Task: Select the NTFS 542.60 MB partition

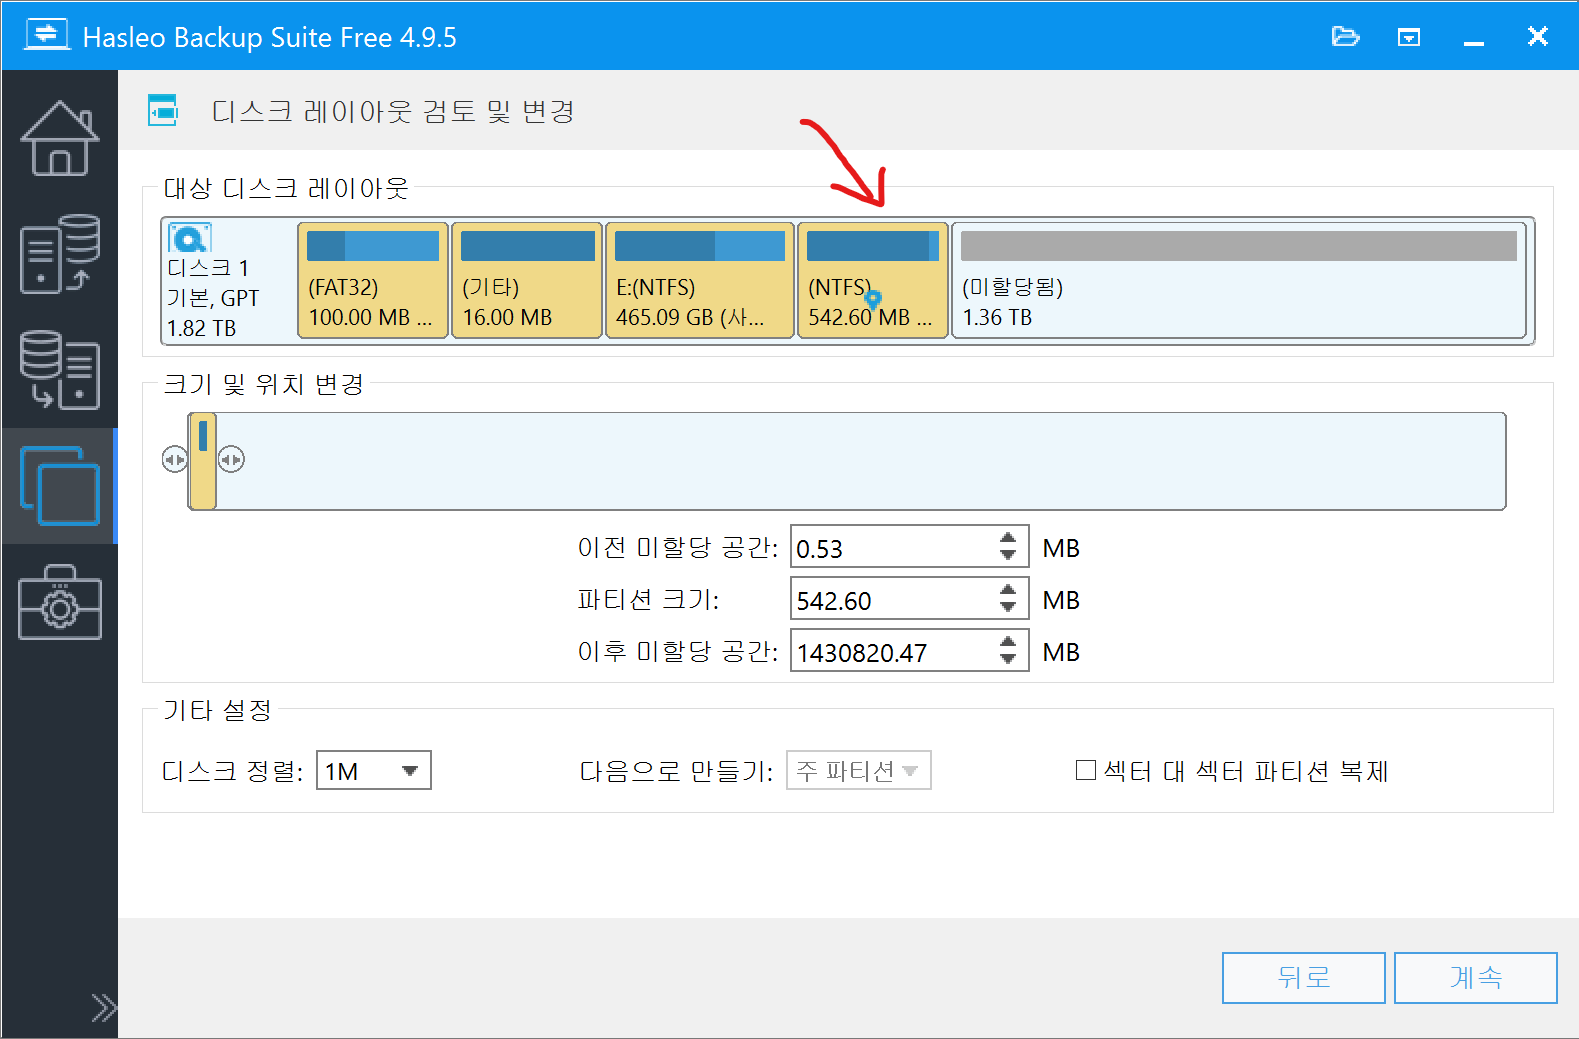Action: click(x=873, y=280)
